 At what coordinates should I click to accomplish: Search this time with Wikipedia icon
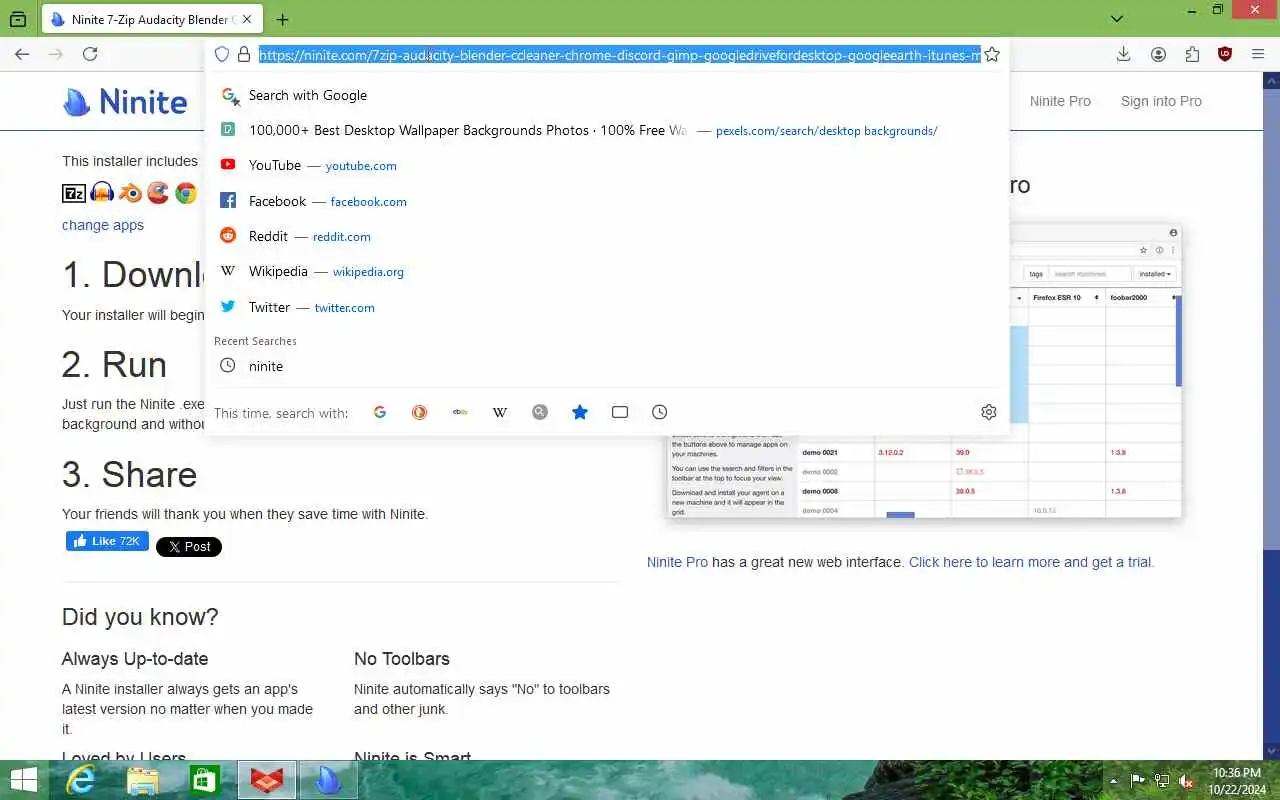pos(500,412)
